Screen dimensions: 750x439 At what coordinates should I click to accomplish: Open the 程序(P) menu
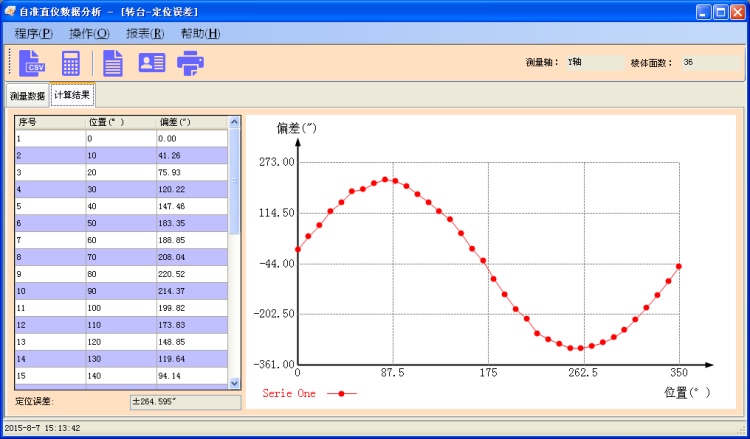(35, 33)
